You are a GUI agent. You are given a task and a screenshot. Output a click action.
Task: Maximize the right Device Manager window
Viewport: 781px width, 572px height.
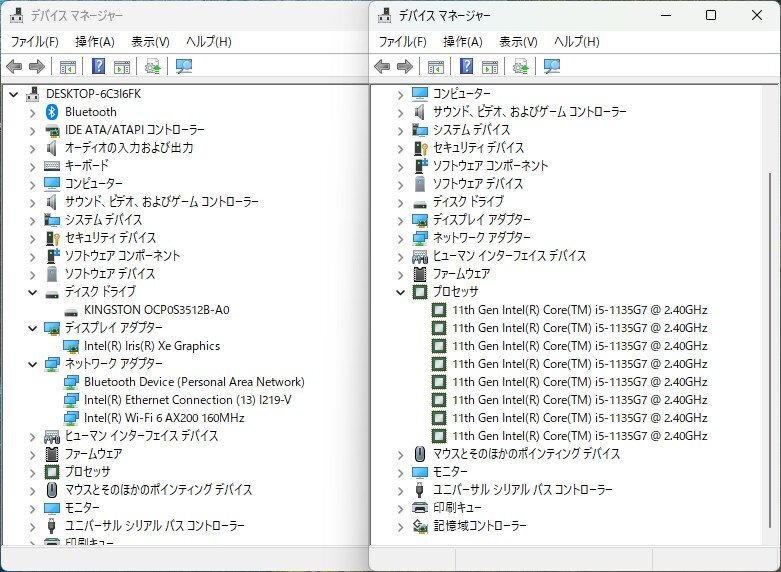pos(711,15)
